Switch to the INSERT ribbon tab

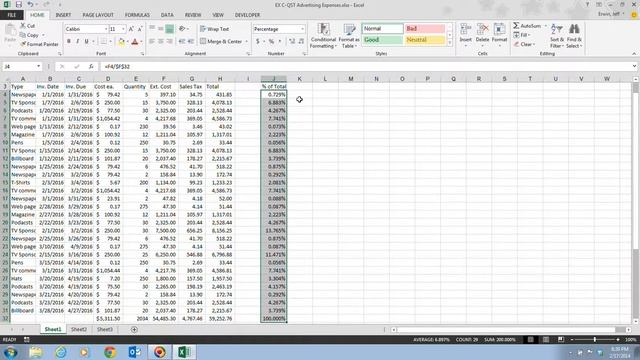pyautogui.click(x=63, y=15)
